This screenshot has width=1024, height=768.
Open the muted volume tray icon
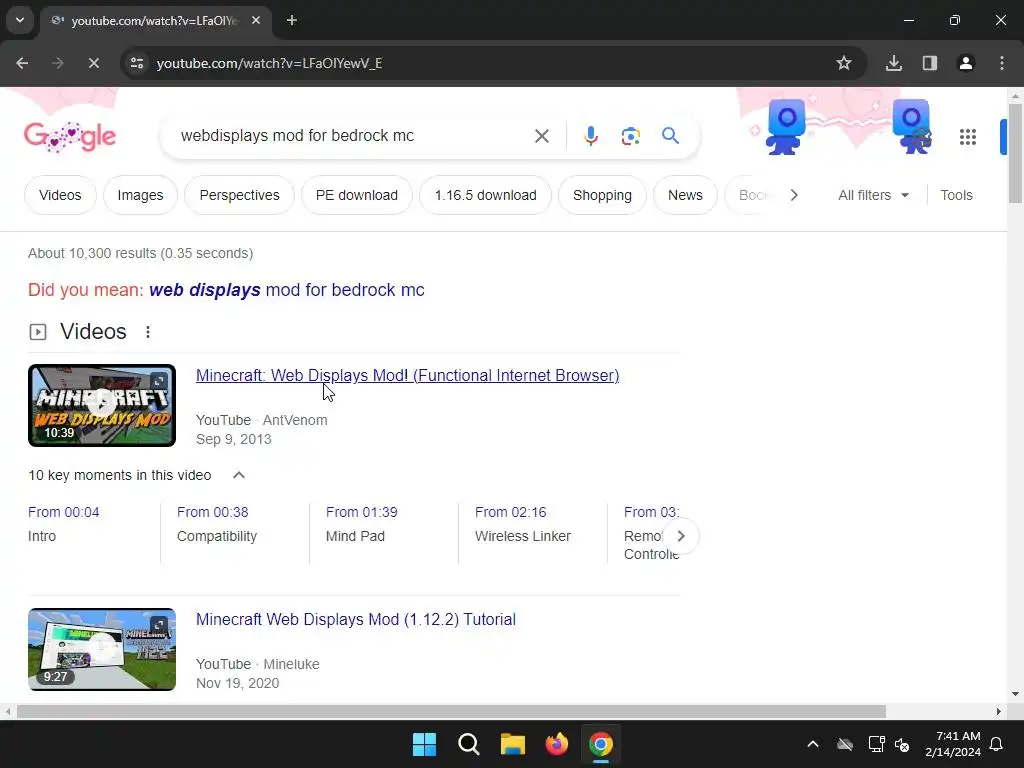pos(903,744)
